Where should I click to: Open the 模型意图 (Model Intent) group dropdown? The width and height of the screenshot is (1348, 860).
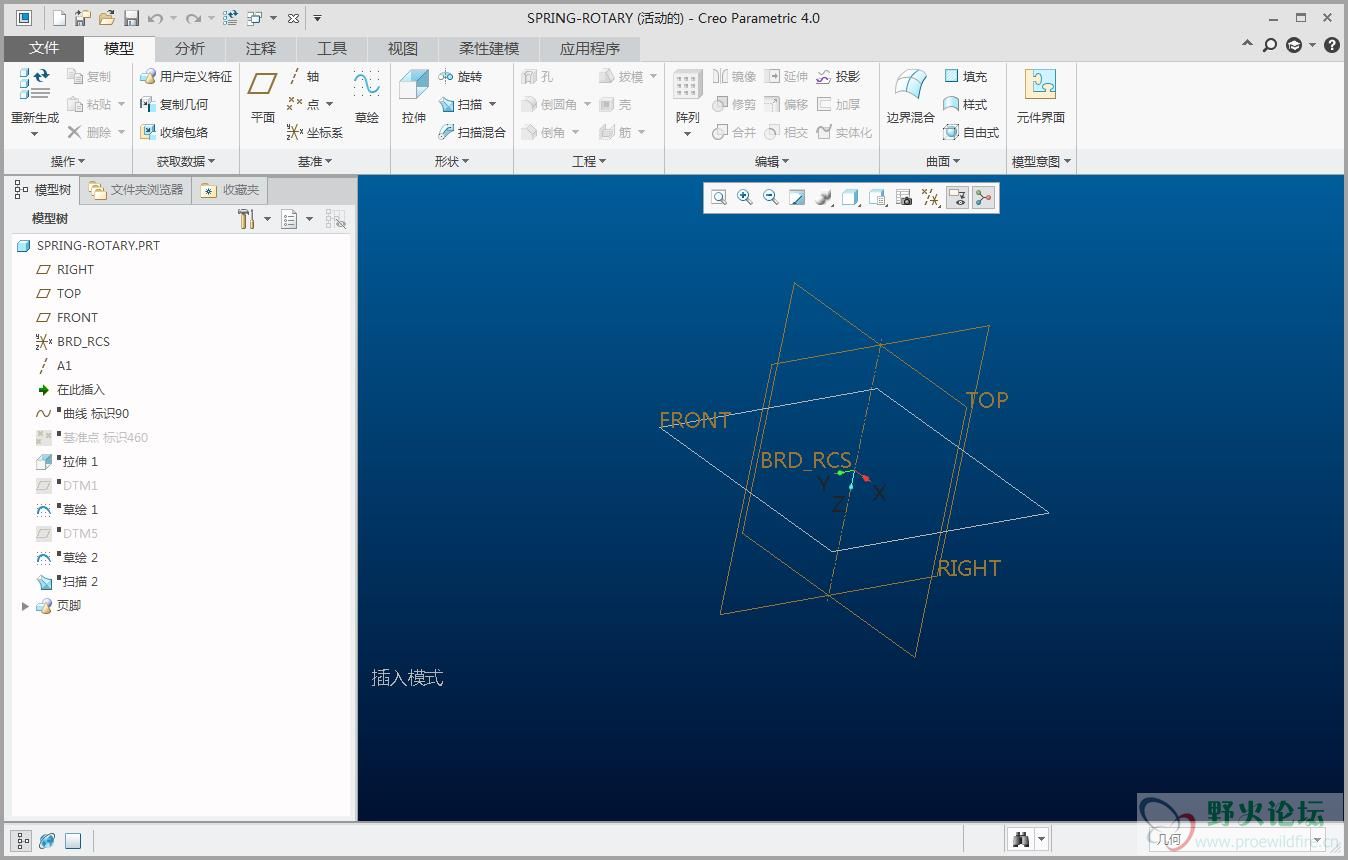point(1041,161)
